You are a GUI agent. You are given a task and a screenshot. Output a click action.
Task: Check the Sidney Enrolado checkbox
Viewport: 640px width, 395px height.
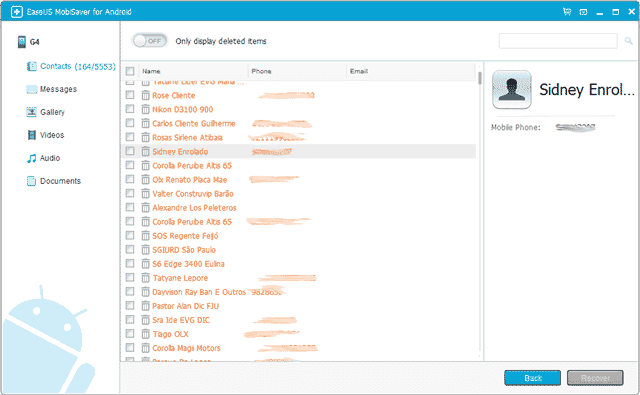[x=130, y=151]
